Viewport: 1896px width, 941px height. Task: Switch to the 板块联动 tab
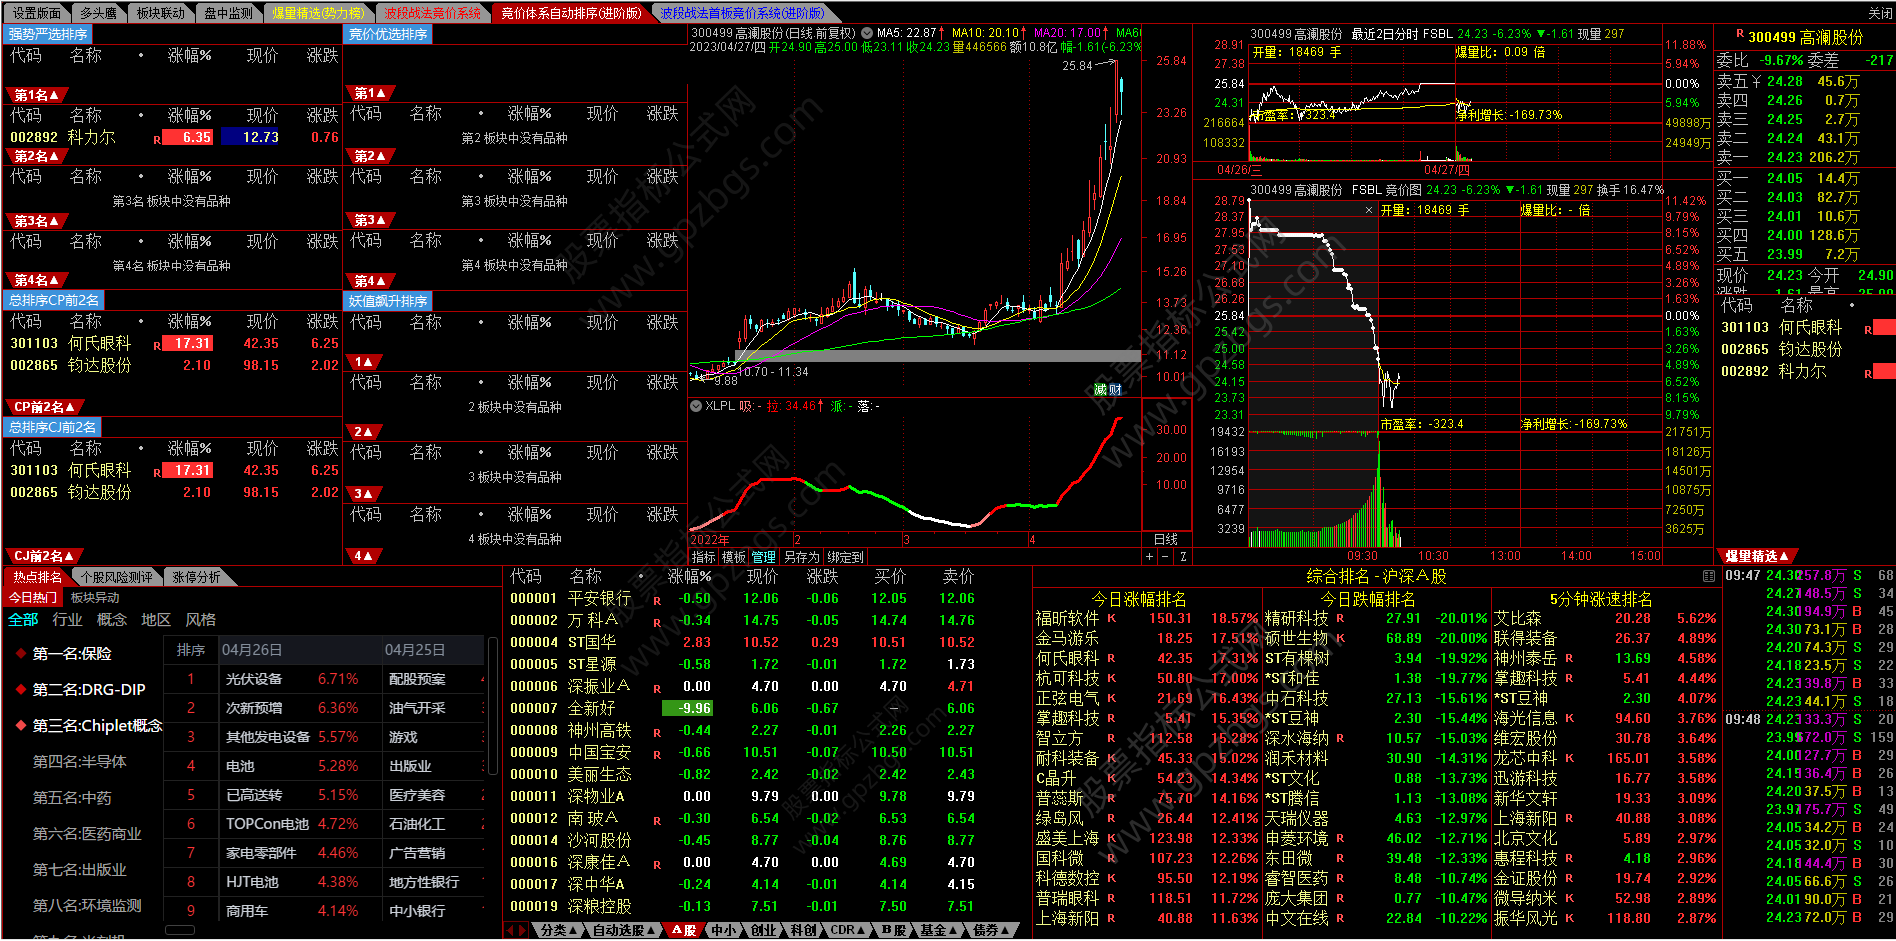(160, 13)
